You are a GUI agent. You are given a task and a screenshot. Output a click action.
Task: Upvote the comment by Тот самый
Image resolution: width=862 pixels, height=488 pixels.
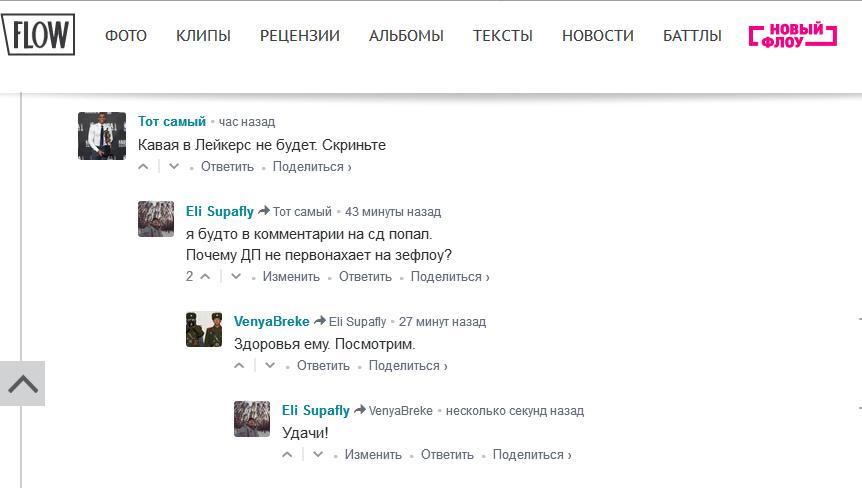point(143,167)
